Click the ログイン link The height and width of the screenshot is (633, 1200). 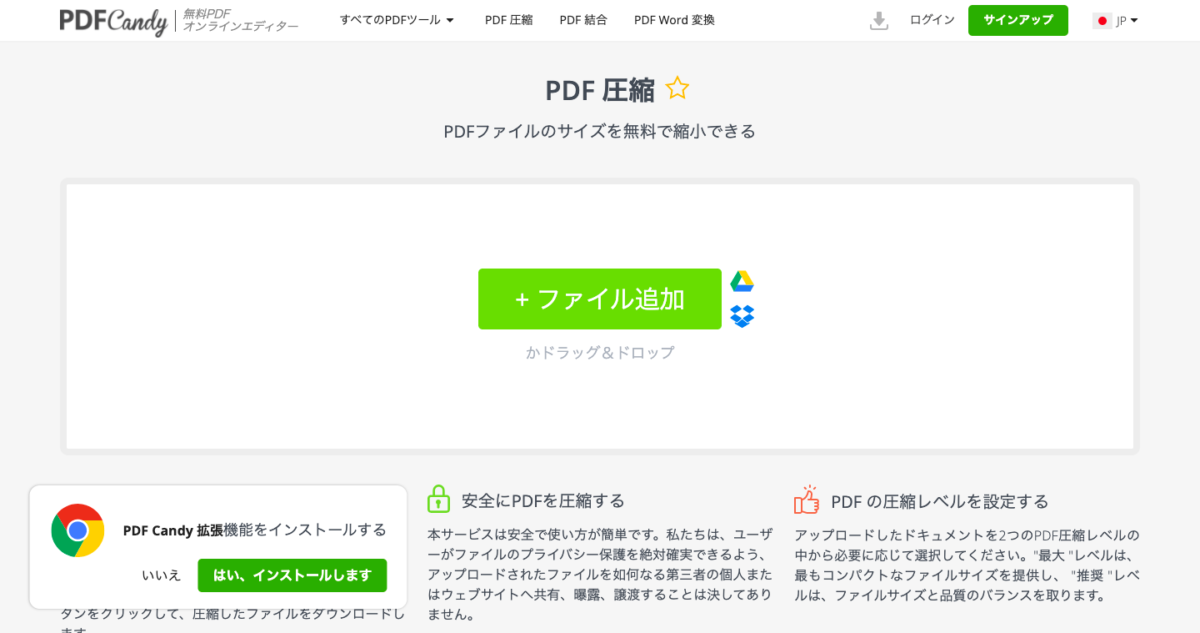coord(932,20)
